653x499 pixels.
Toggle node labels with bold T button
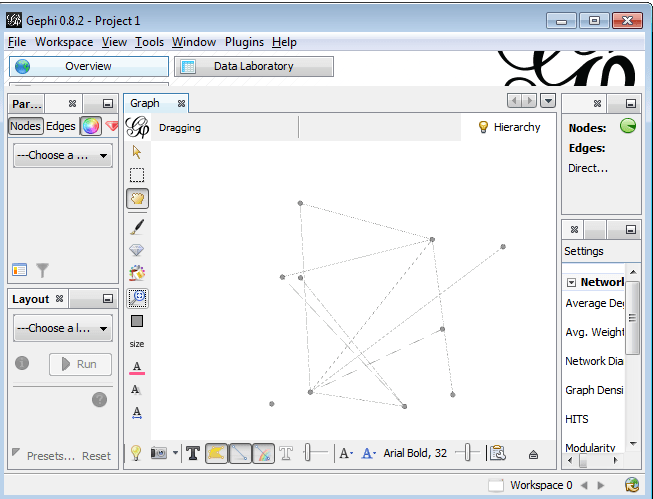193,453
